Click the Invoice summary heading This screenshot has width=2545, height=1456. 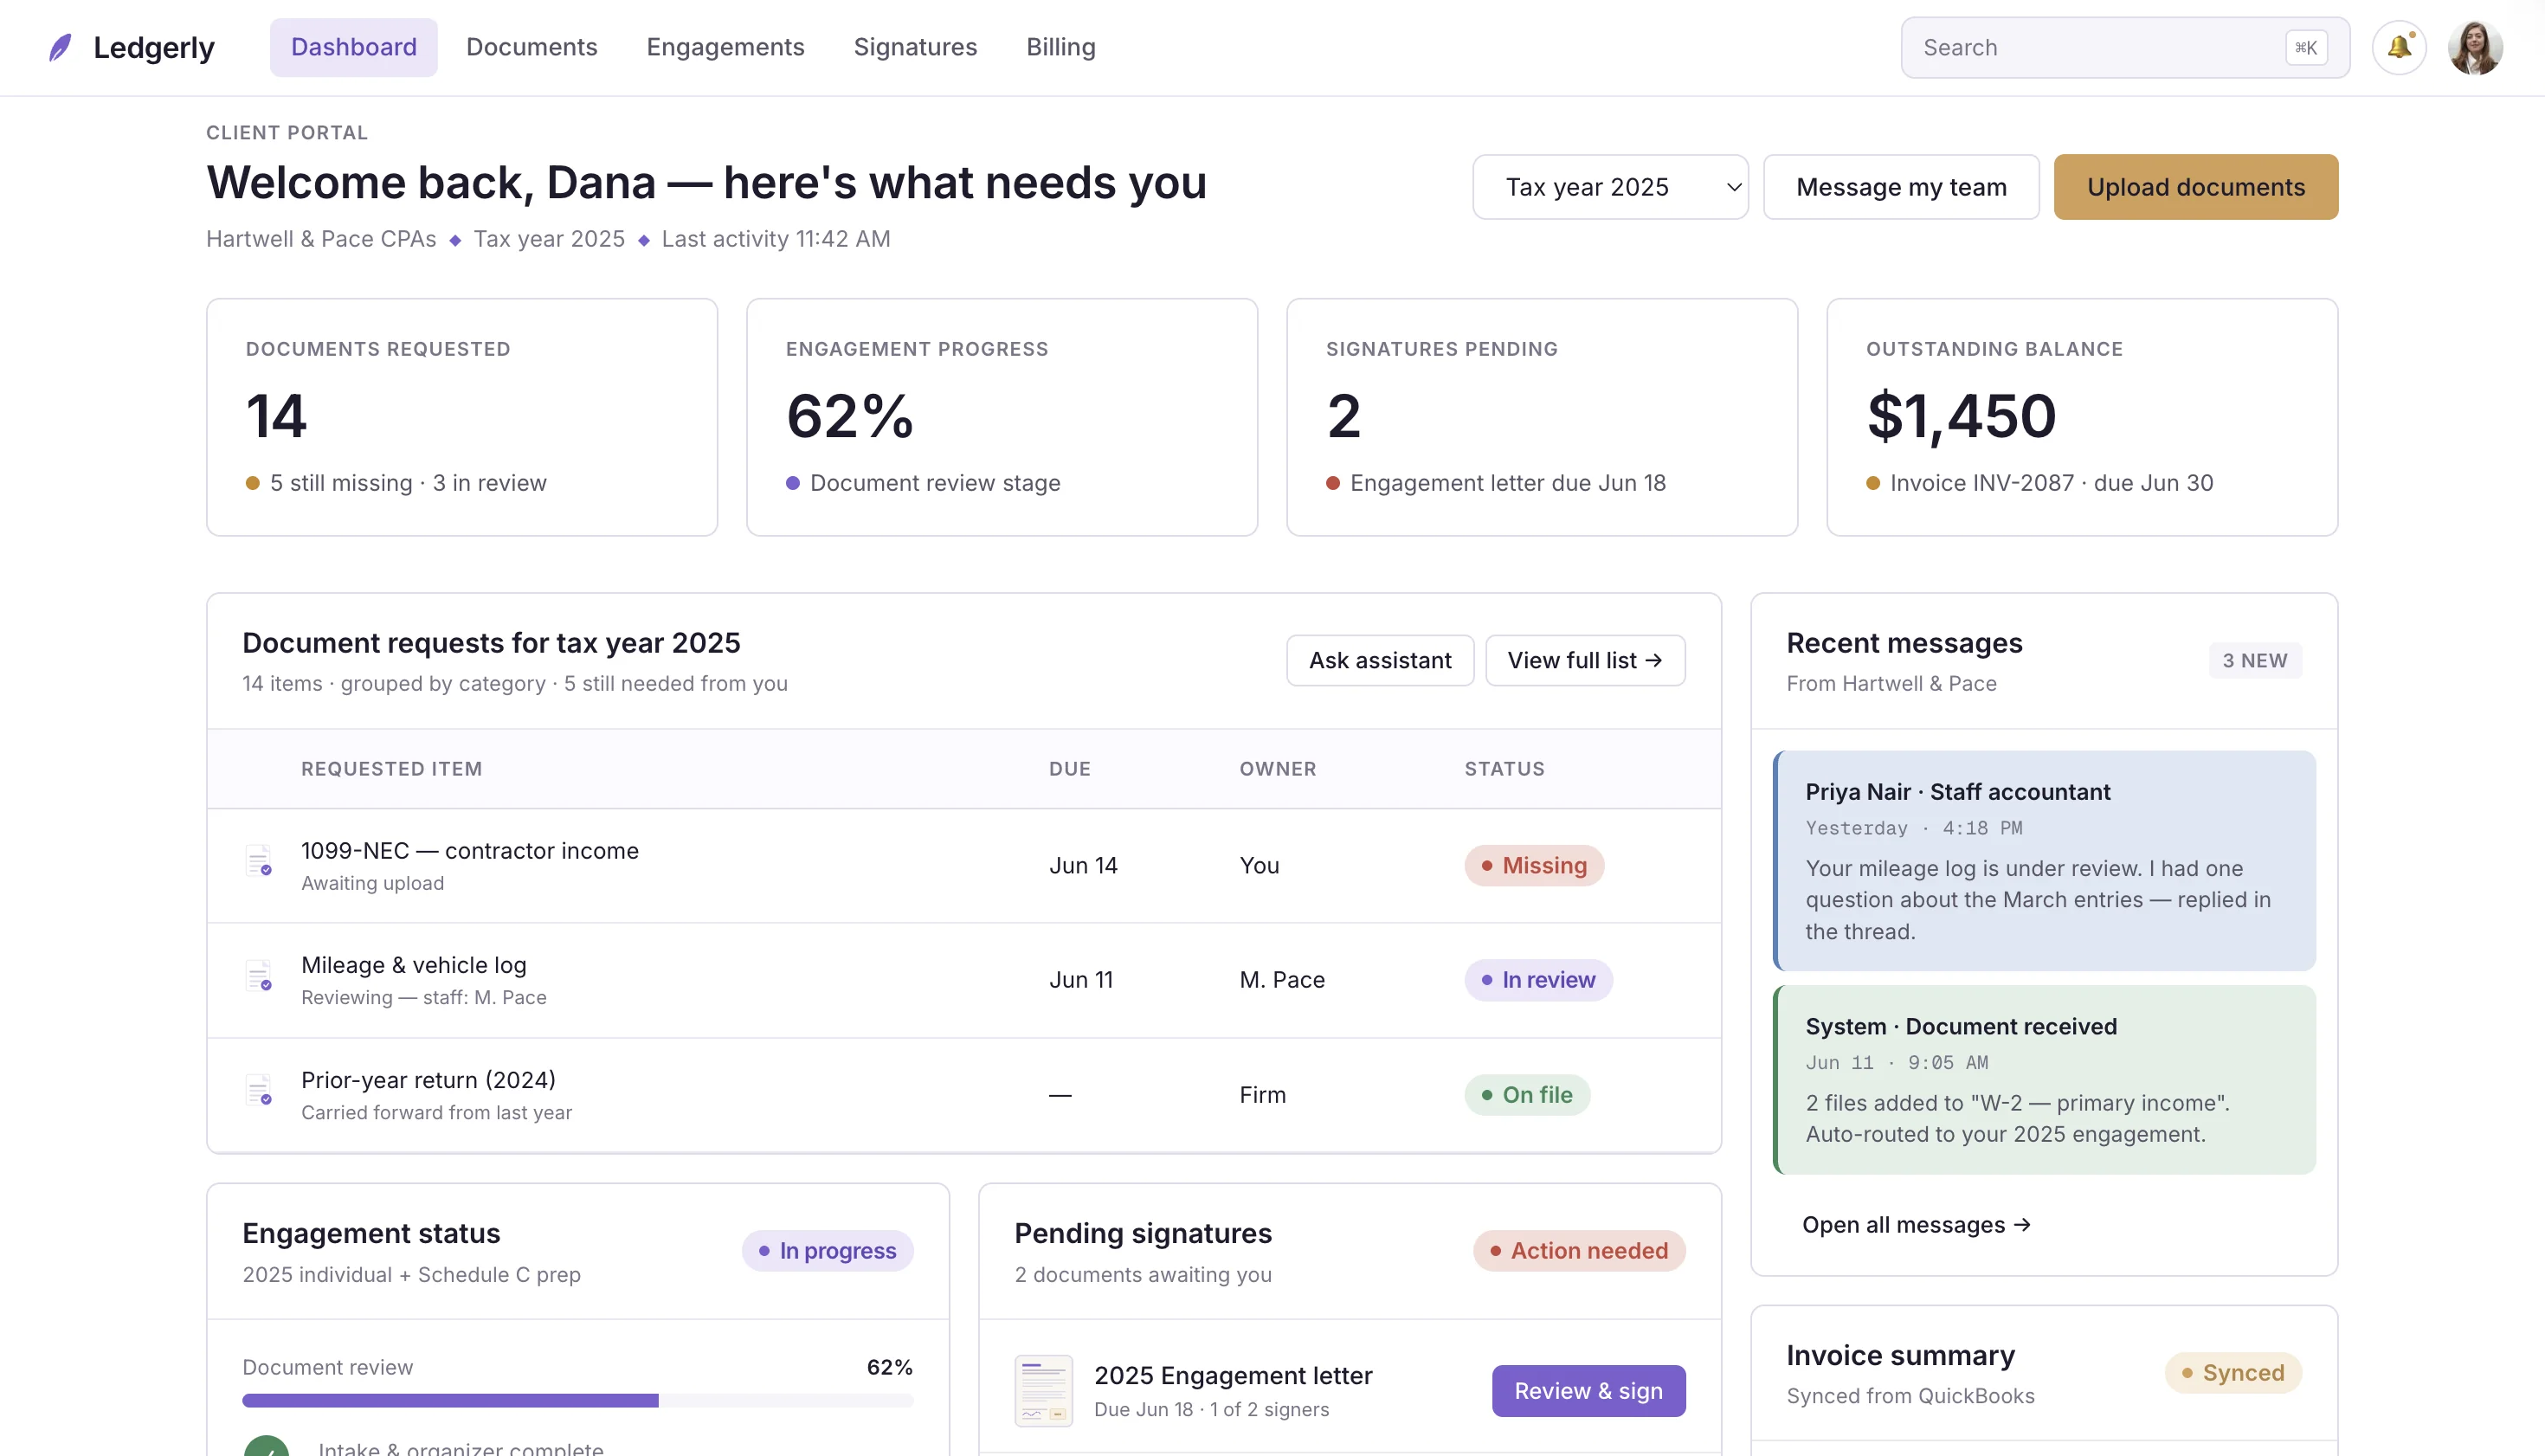[1900, 1354]
